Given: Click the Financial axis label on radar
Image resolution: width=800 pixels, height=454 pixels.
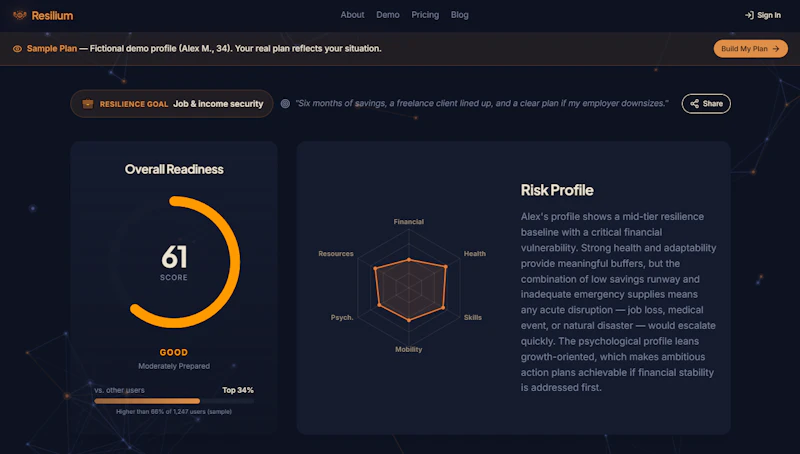Looking at the screenshot, I should pyautogui.click(x=409, y=222).
